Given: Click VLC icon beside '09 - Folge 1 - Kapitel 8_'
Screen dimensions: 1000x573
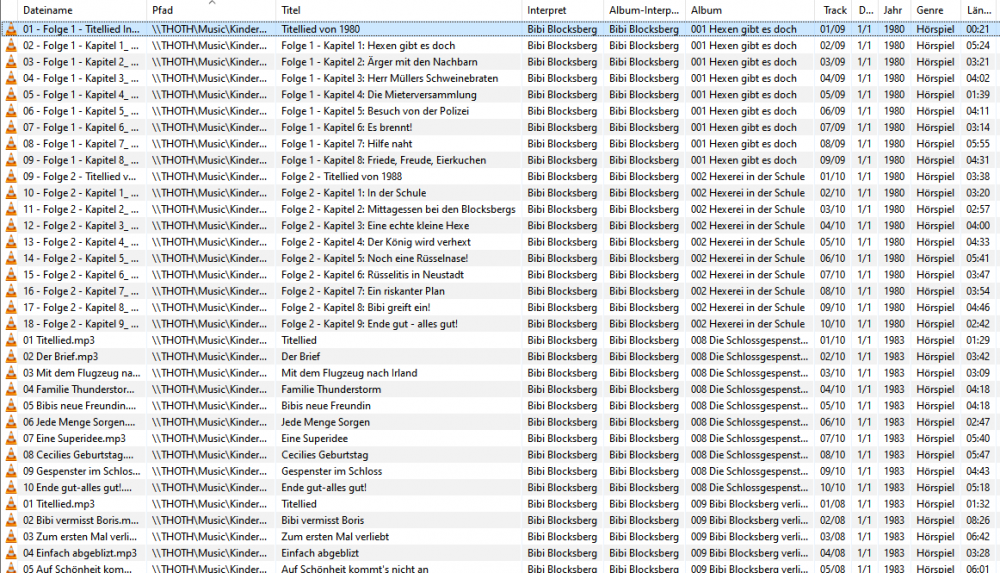Looking at the screenshot, I should tap(11, 160).
